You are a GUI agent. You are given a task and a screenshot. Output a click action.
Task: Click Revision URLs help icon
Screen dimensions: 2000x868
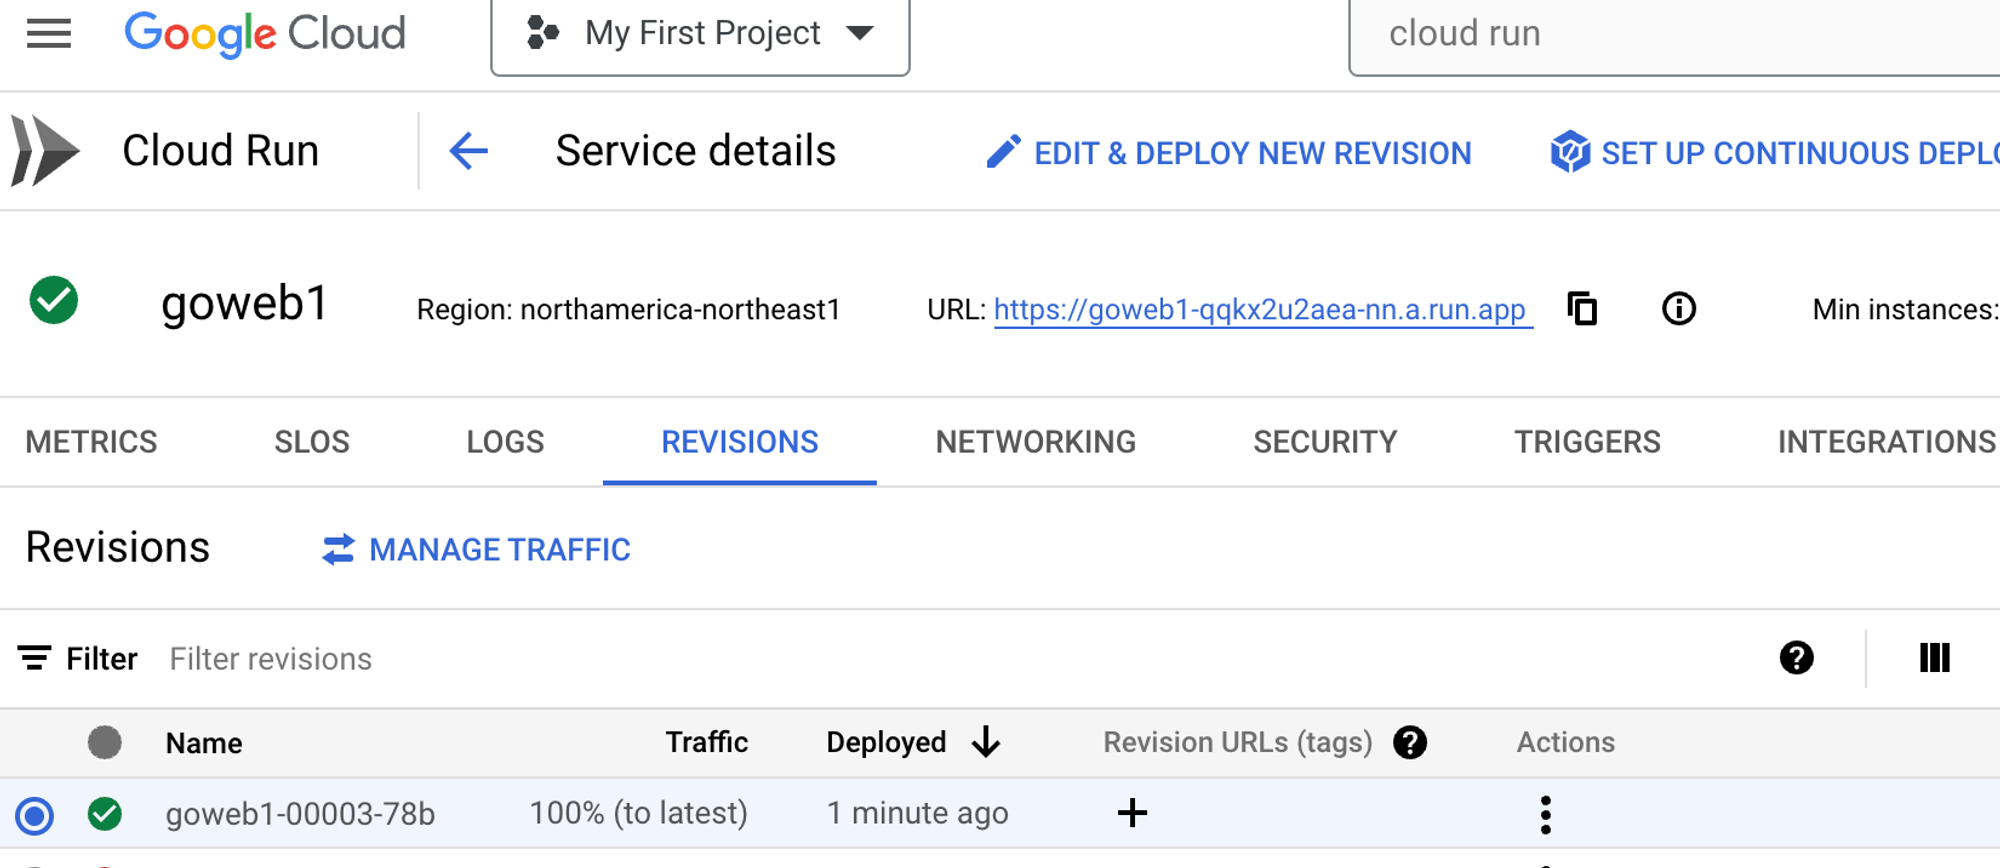pos(1410,742)
